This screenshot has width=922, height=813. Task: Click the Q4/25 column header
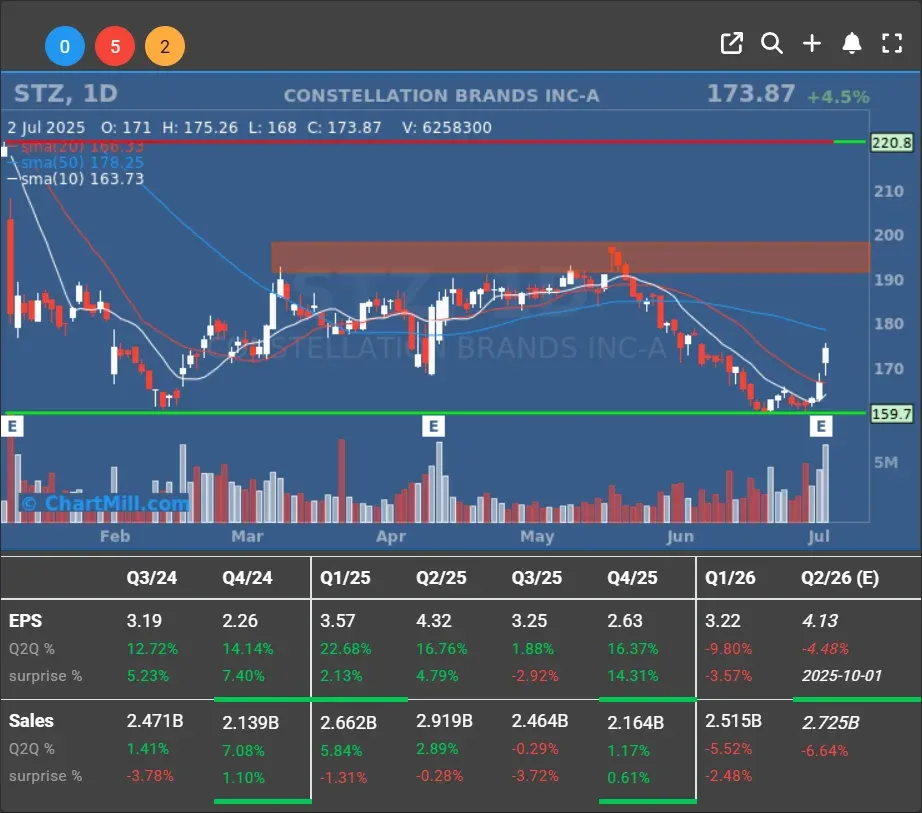[633, 578]
